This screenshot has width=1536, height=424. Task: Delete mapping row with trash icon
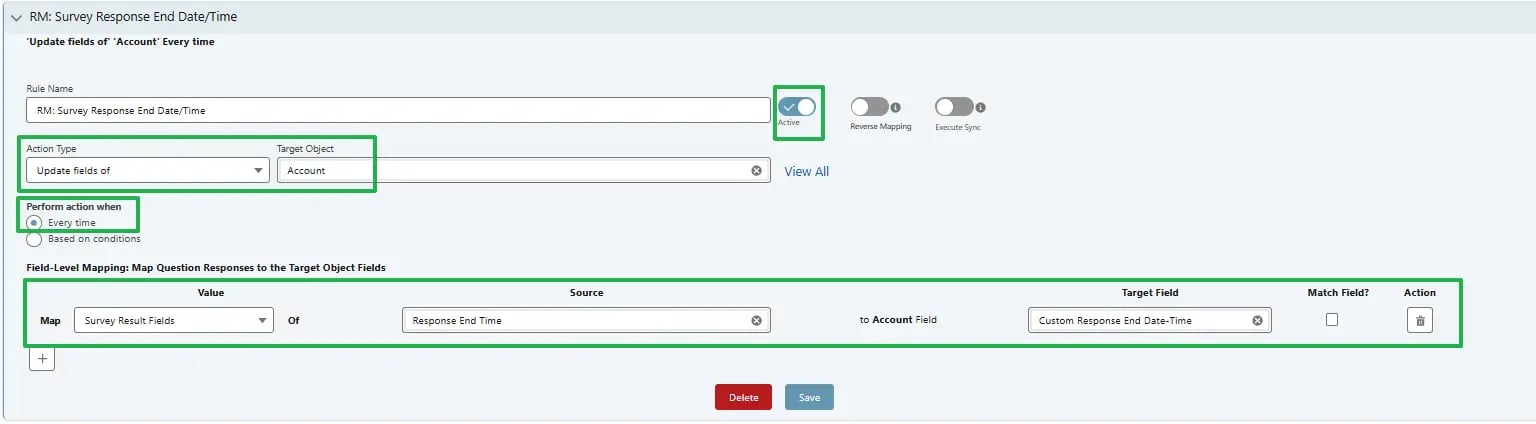[1419, 320]
